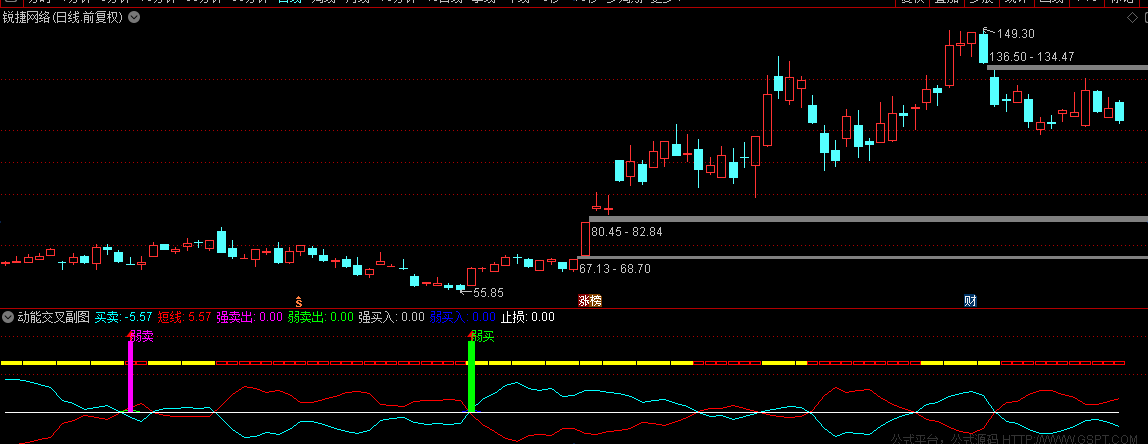The height and width of the screenshot is (444, 1148).
Task: Open the 财 financial report tag
Action: (970, 300)
